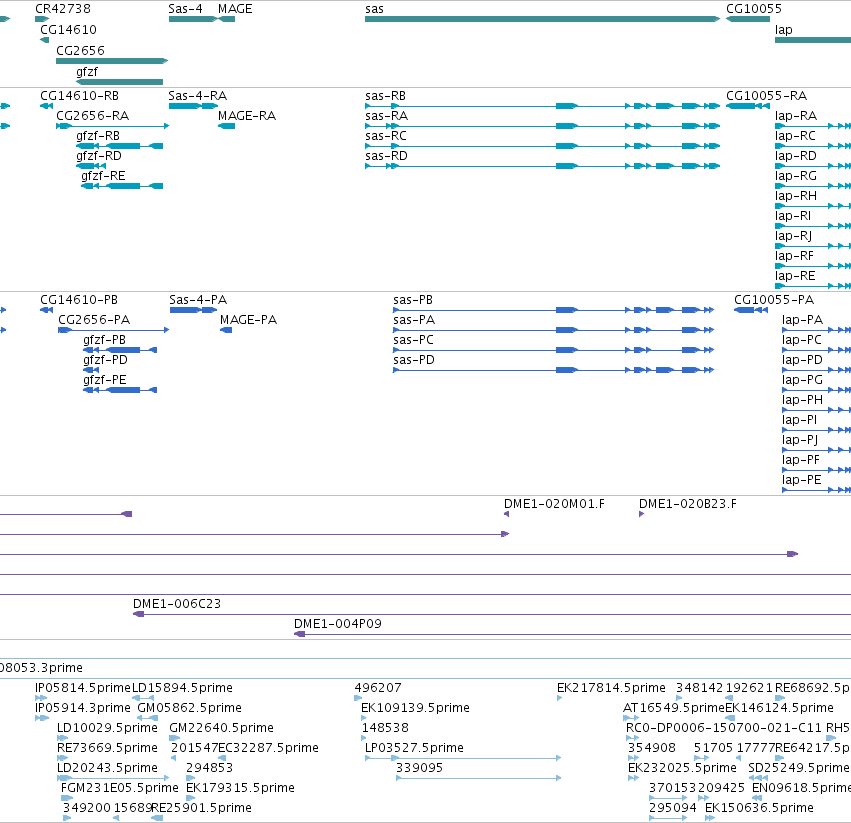Viewport: 851px width, 823px height.
Task: Select transcript gfzf-RB label
Action: coord(98,136)
